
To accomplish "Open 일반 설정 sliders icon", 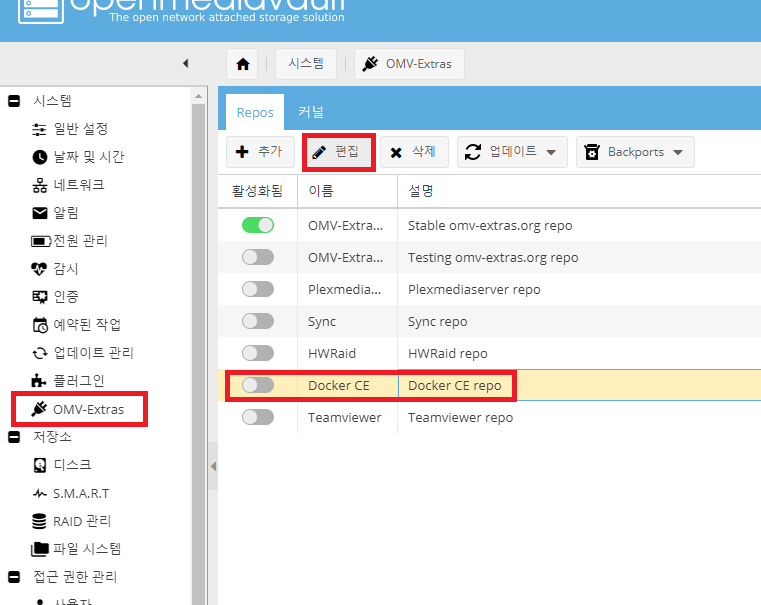I will click(39, 130).
